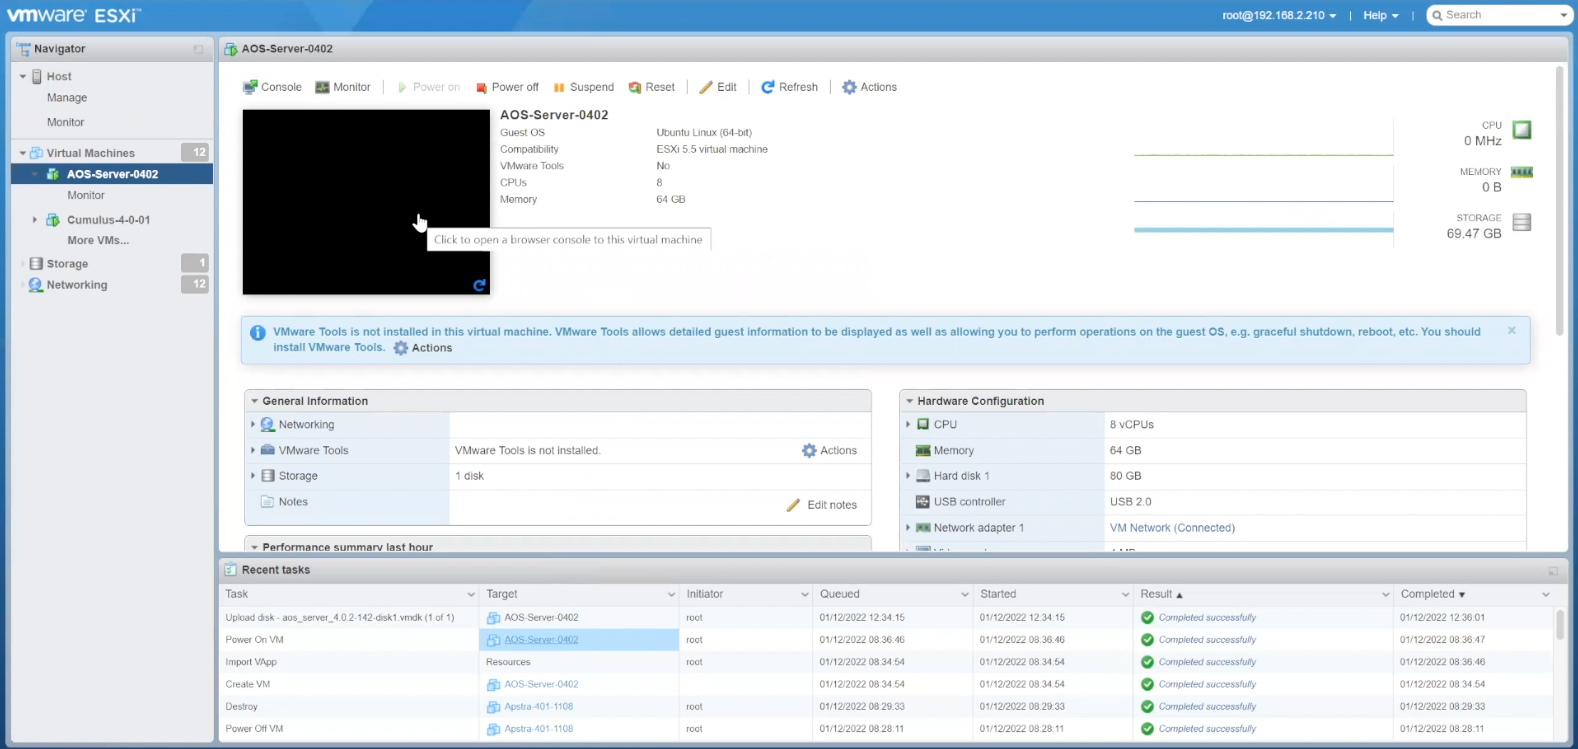Expand the VMware Tools row
Viewport: 1578px width, 749px height.
[252, 451]
